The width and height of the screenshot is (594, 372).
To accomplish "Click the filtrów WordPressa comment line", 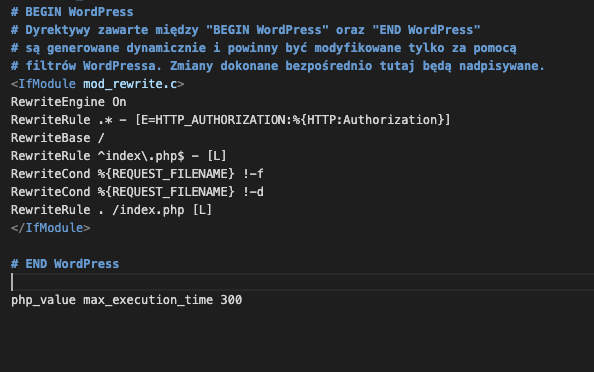I will click(x=278, y=66).
